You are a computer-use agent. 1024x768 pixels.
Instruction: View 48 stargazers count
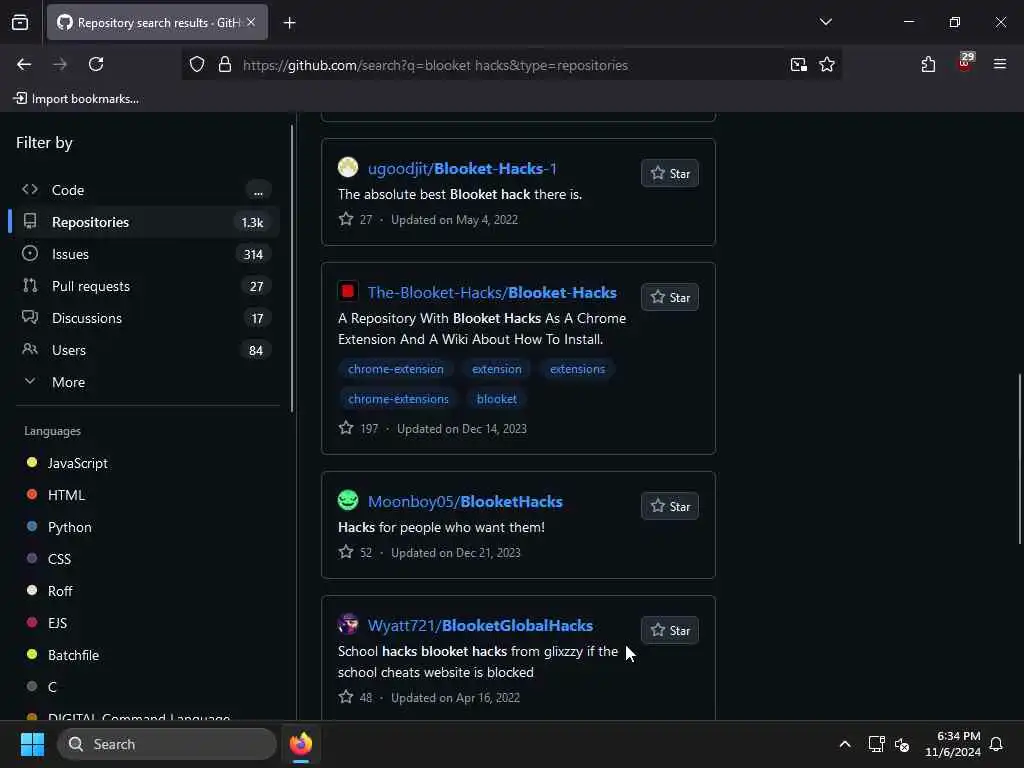[355, 697]
